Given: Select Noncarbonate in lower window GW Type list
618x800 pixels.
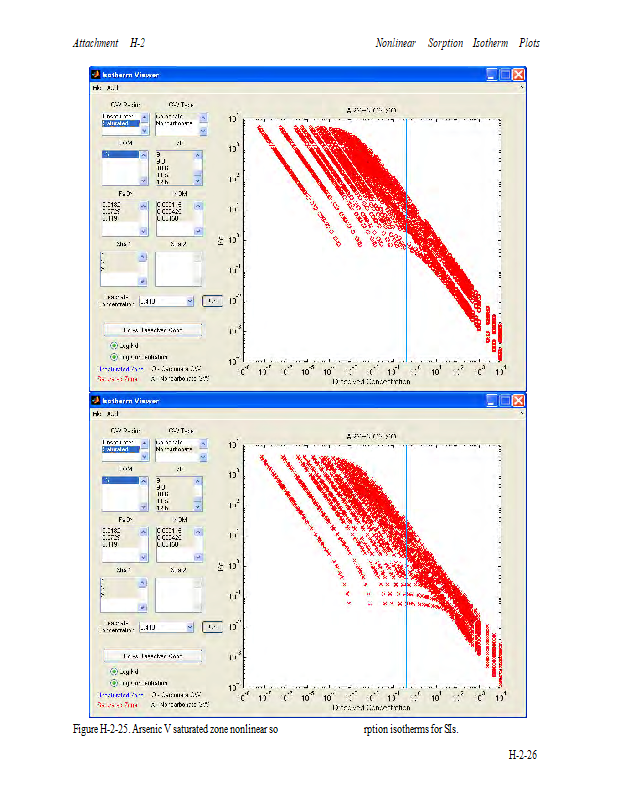Looking at the screenshot, I should click(x=176, y=449).
